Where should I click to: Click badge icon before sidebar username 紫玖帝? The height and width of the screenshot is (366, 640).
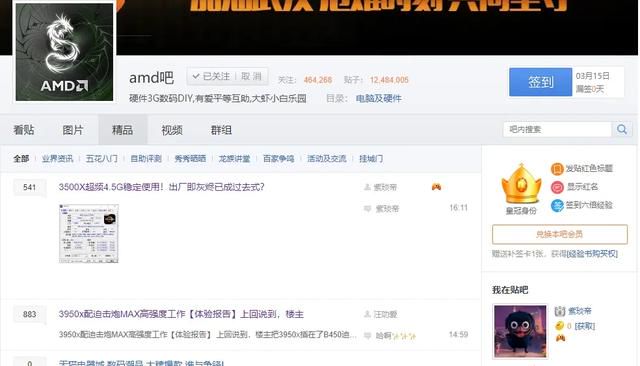point(560,311)
